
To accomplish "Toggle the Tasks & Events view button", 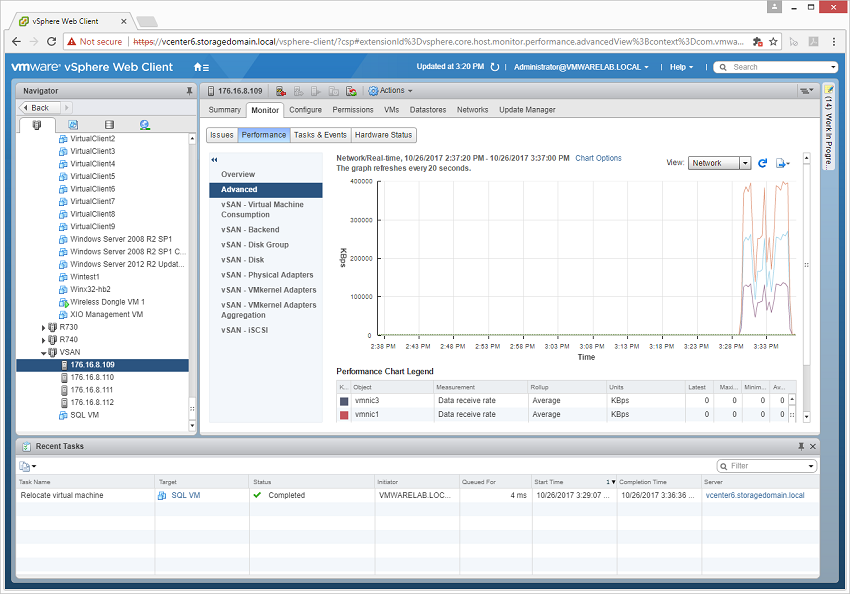I will click(320, 135).
